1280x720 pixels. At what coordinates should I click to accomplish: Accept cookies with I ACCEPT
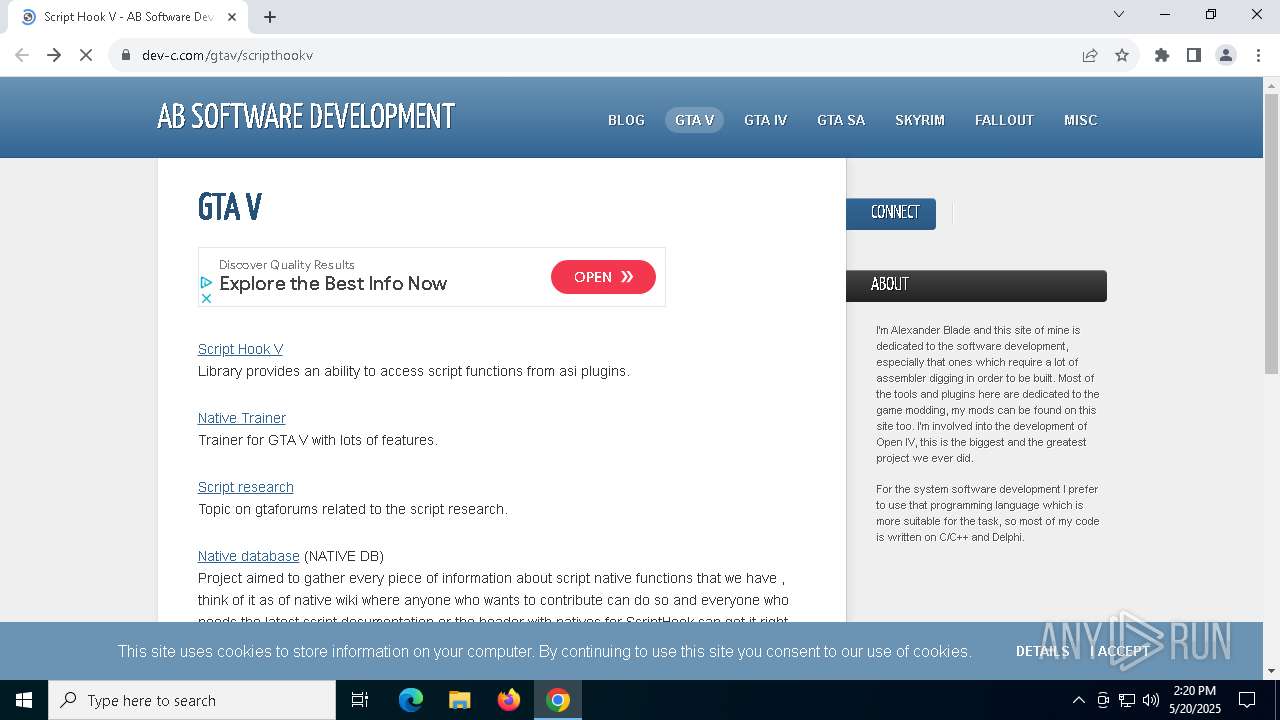pos(1120,651)
